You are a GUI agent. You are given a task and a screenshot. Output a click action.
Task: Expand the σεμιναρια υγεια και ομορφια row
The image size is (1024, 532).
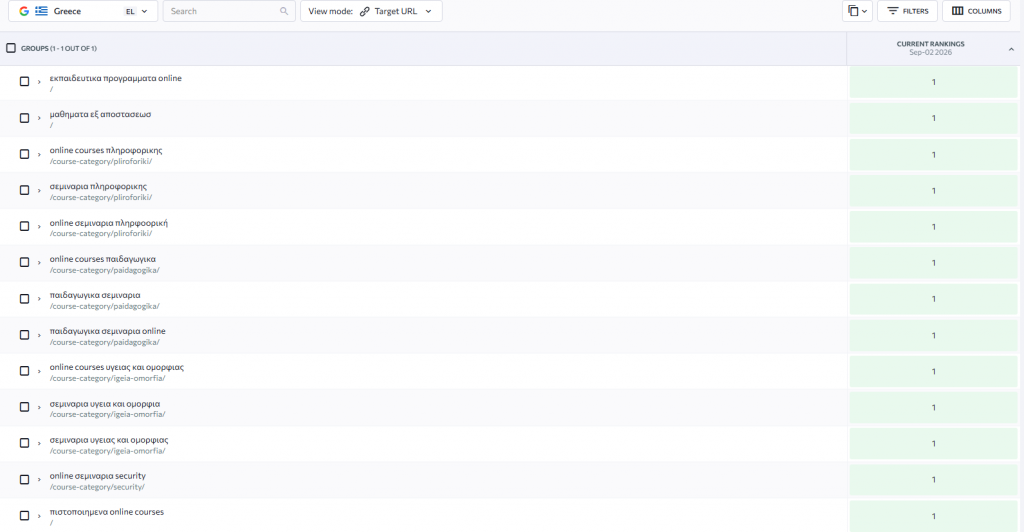click(x=39, y=407)
